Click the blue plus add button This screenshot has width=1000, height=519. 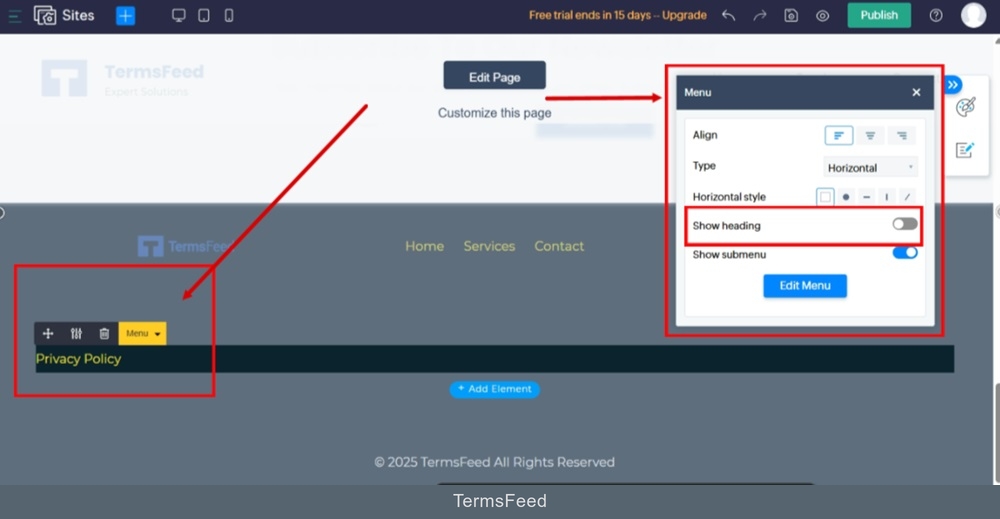tap(126, 15)
